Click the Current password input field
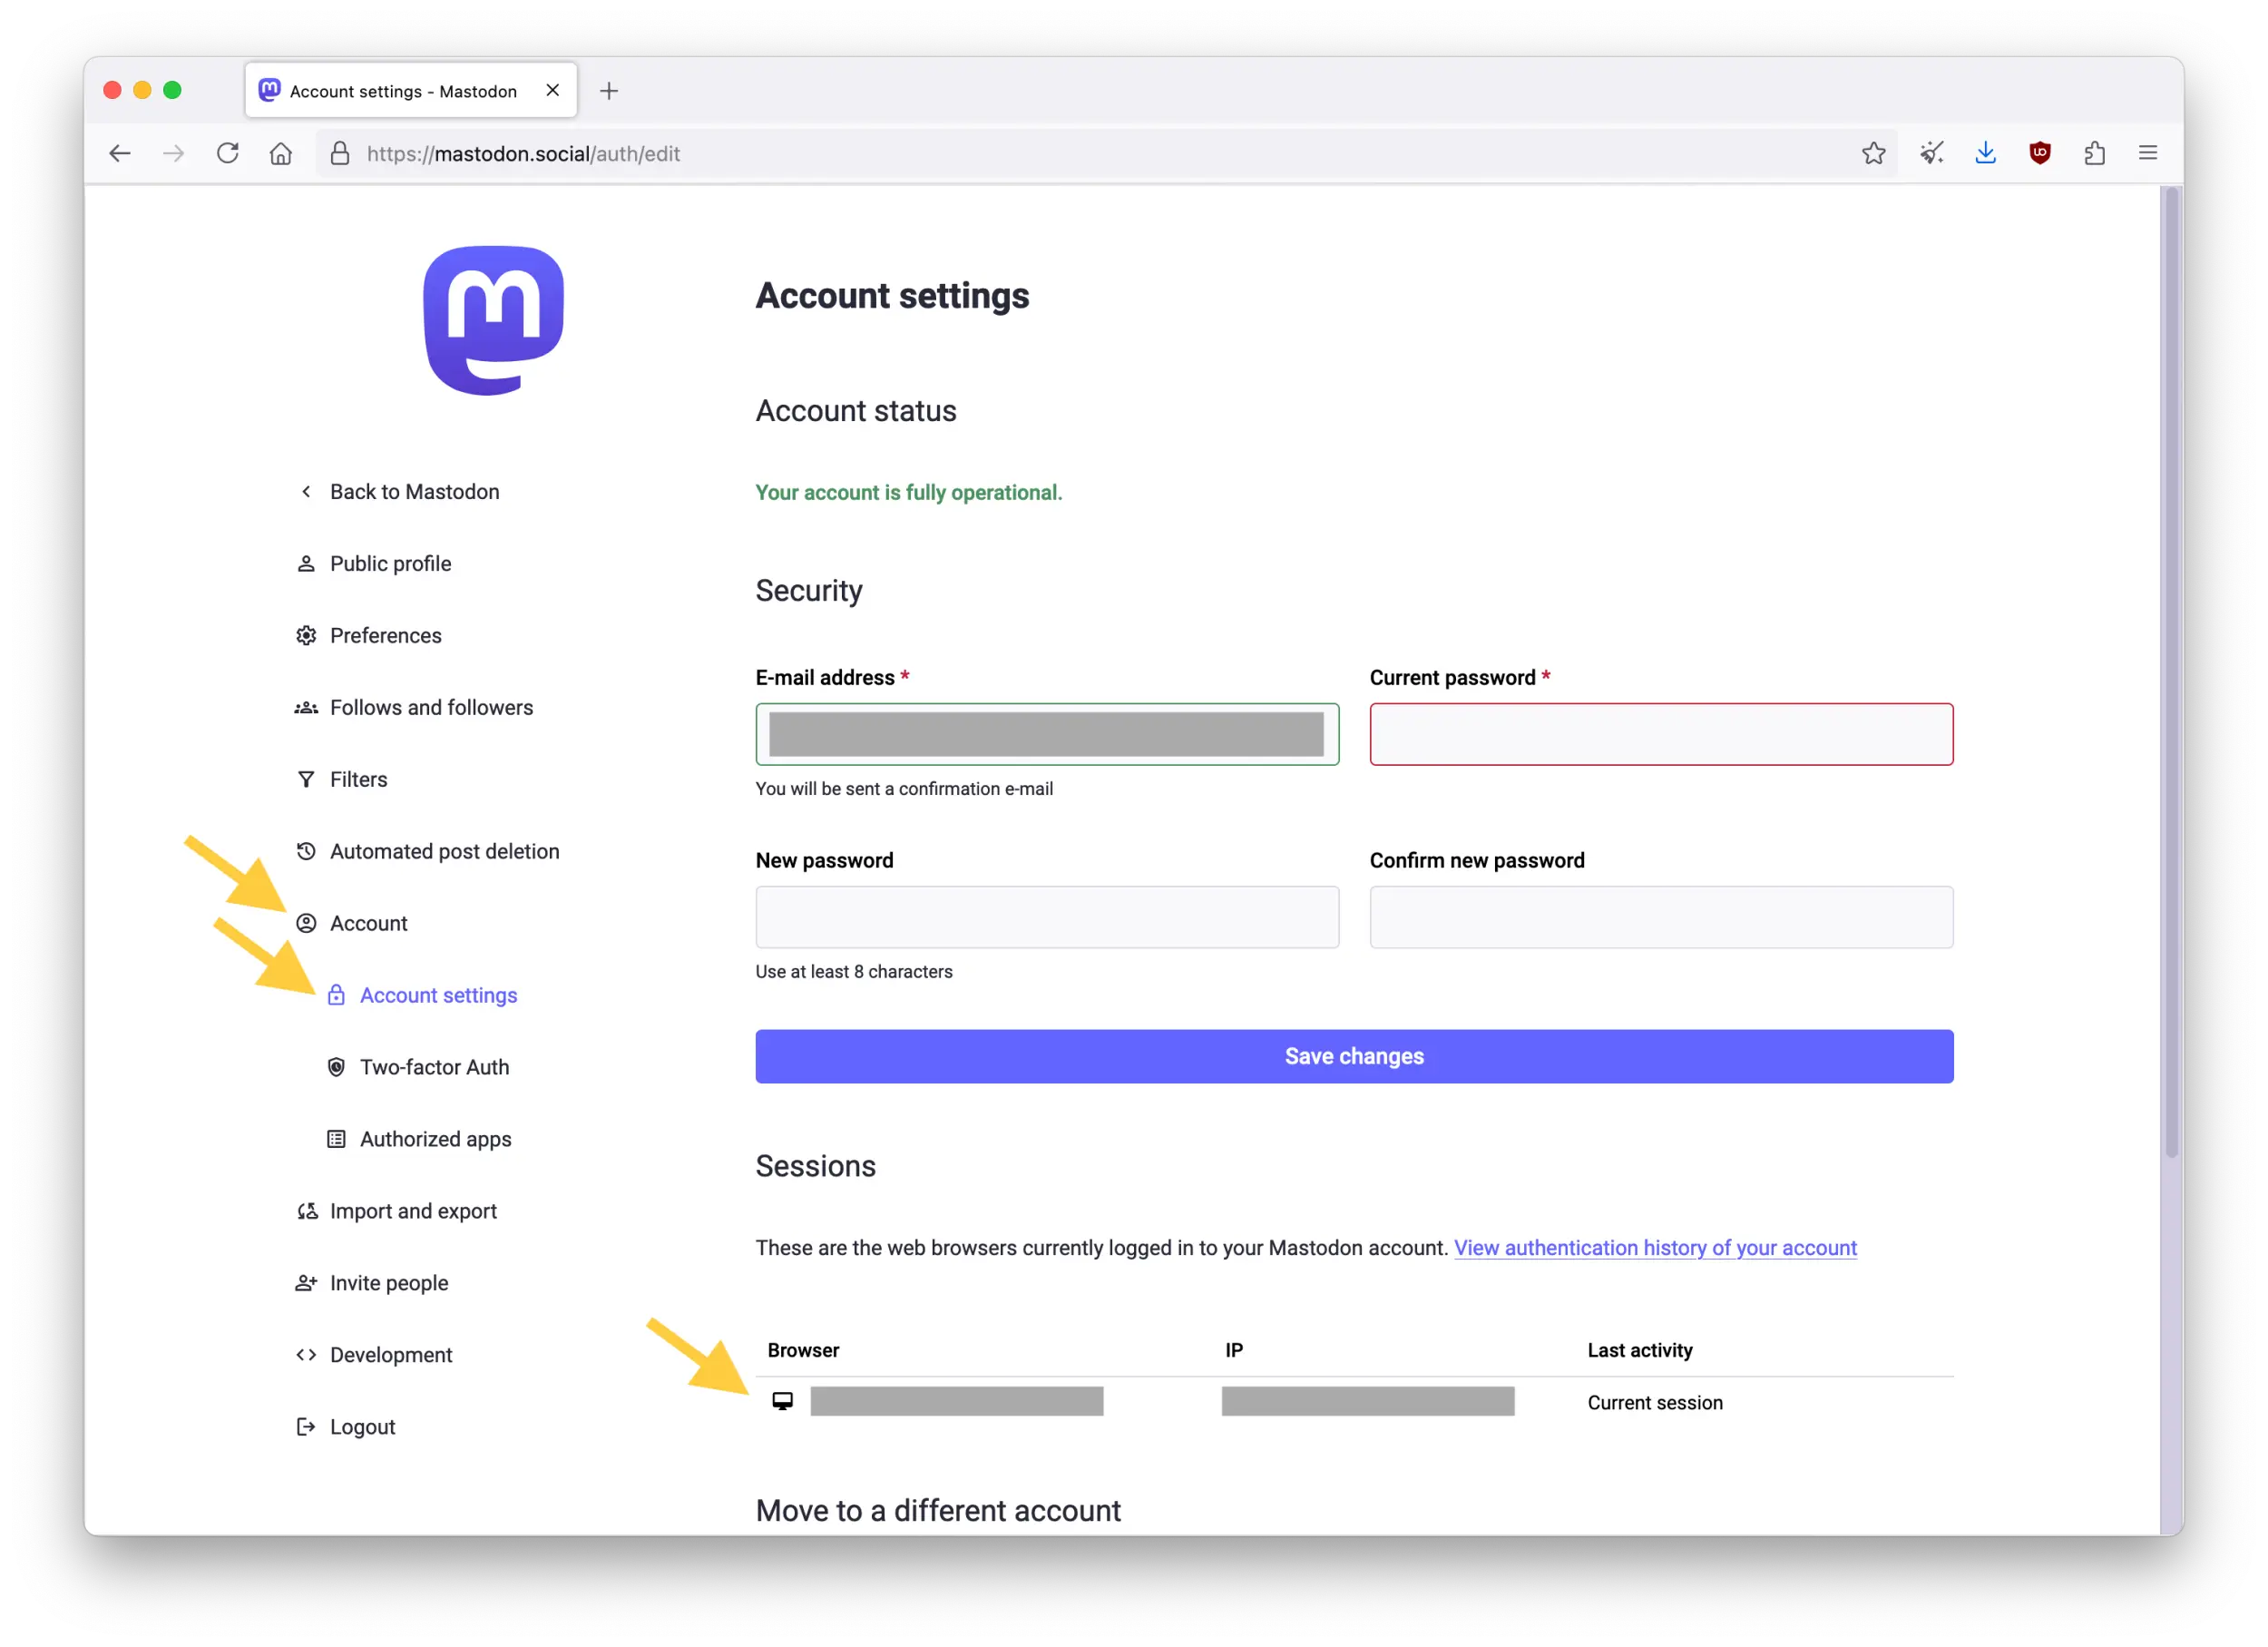2268x1647 pixels. (x=1661, y=734)
